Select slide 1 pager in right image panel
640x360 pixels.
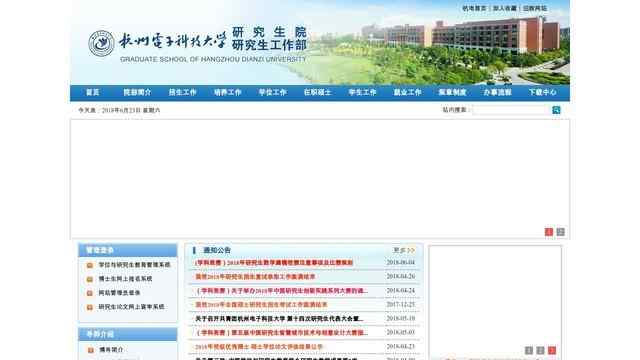pos(529,350)
